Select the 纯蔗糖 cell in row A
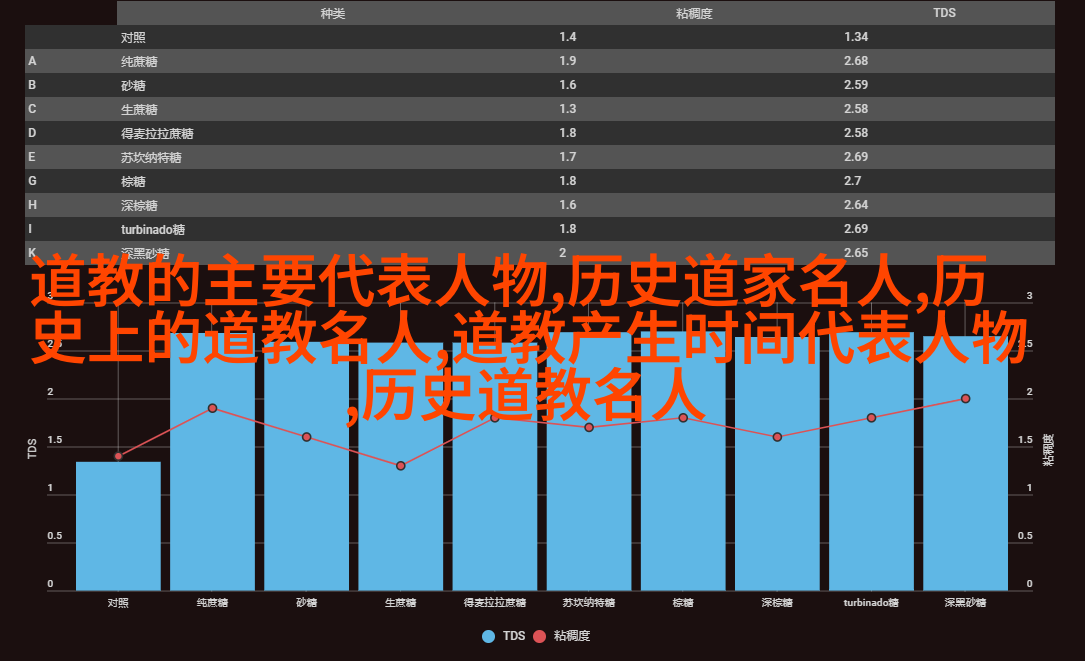1085x661 pixels. [139, 62]
